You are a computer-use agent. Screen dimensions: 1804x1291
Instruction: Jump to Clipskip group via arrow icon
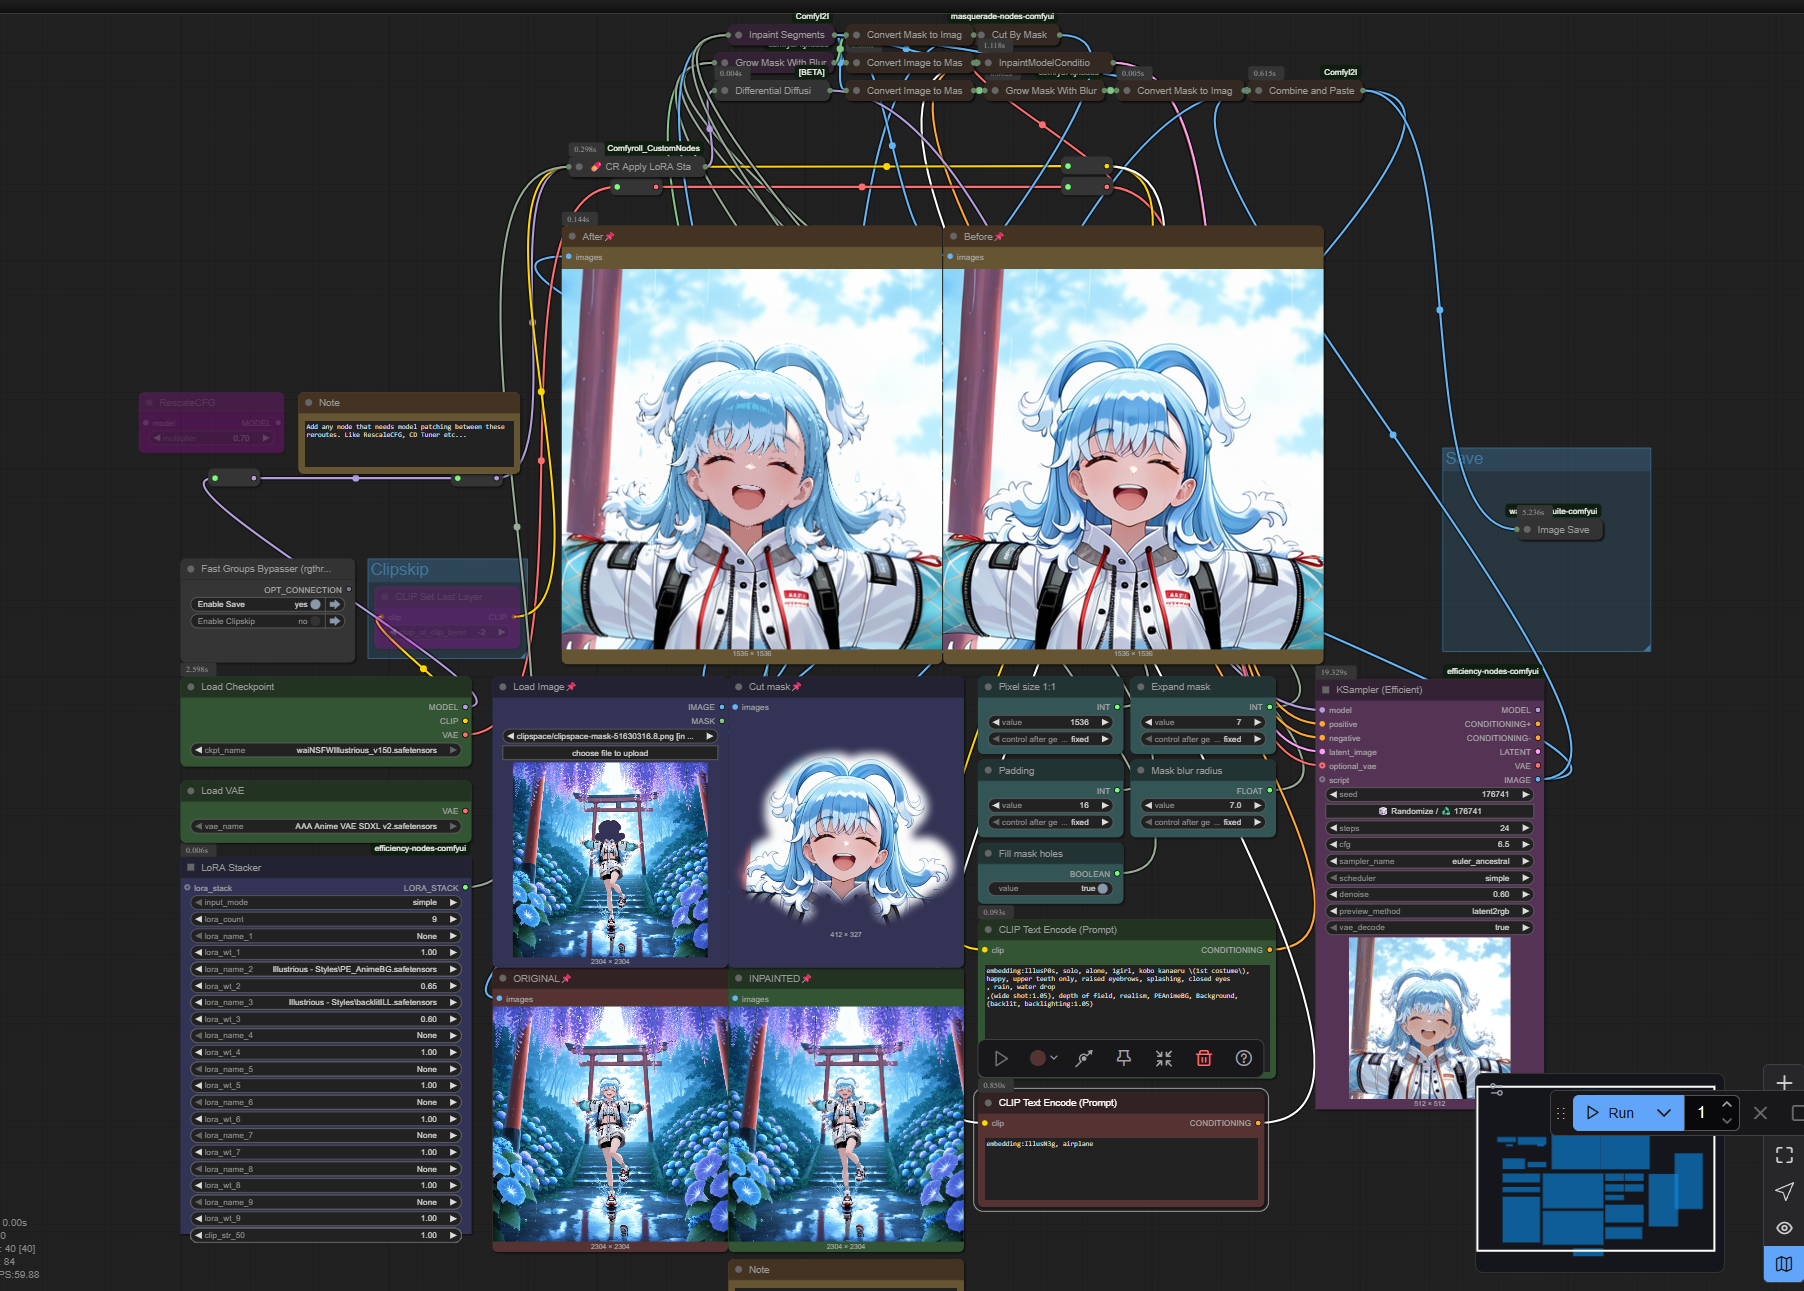point(335,621)
